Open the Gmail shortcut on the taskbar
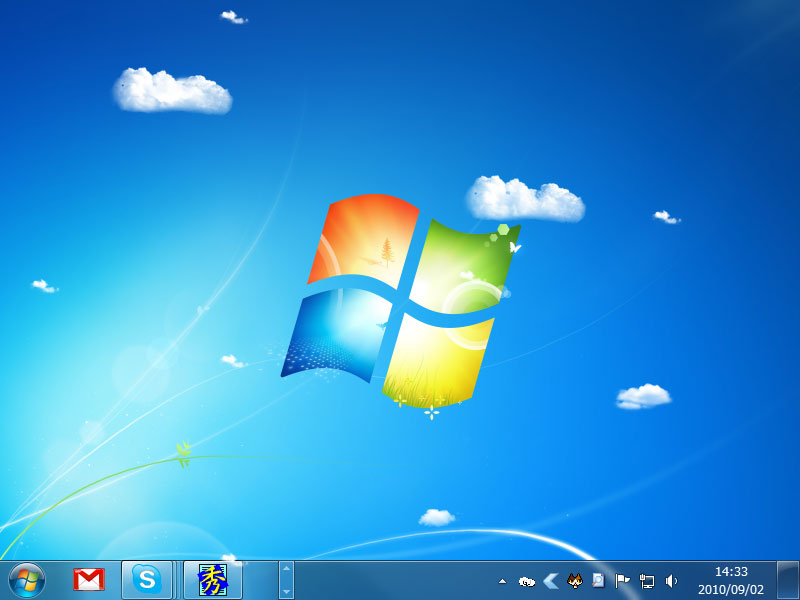Screen dimensions: 800x600 [89, 580]
